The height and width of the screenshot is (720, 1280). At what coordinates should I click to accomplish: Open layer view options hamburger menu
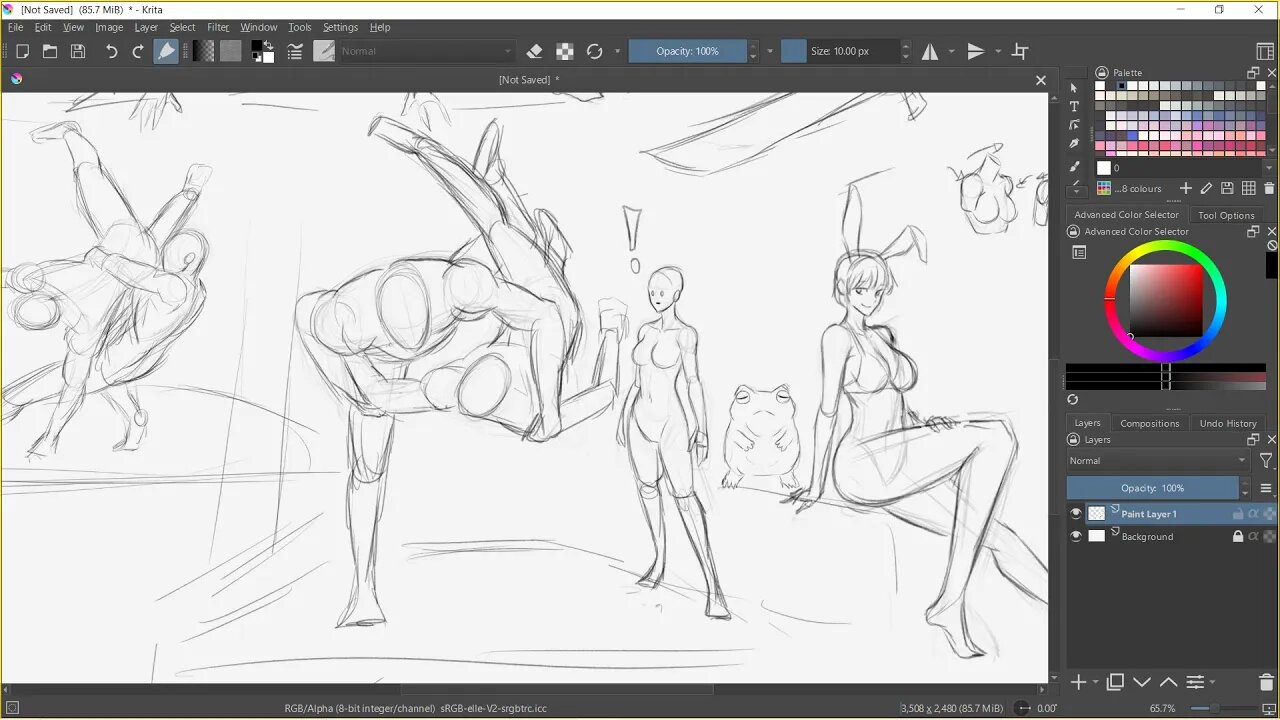click(x=1266, y=489)
